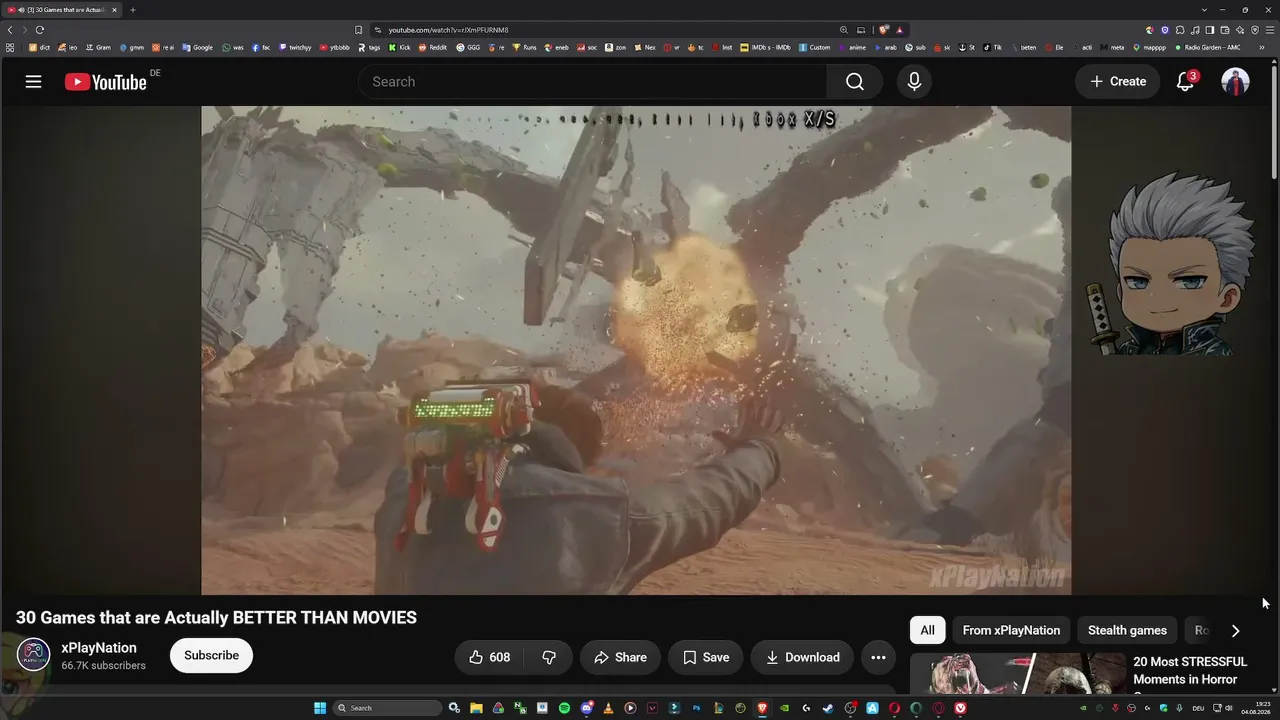Open the YouTube guide hamburger menu
Image resolution: width=1280 pixels, height=720 pixels.
(33, 82)
